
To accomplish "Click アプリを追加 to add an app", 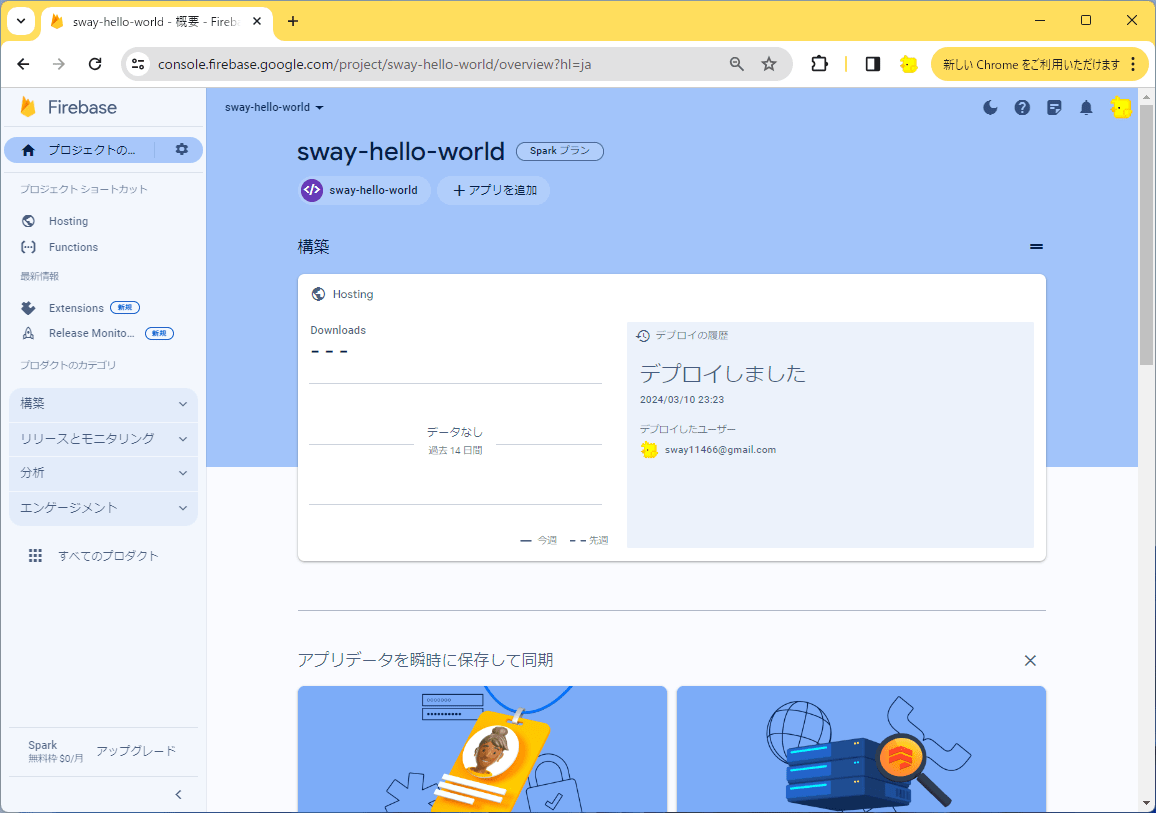I will [x=493, y=190].
